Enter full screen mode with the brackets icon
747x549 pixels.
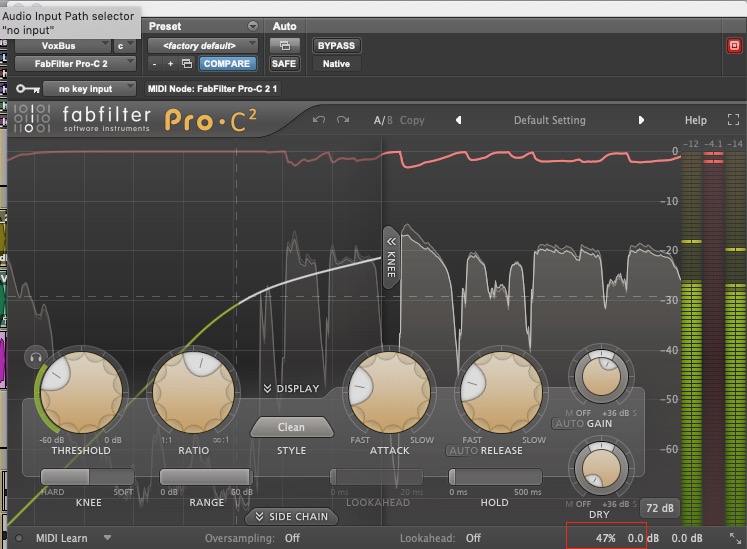pyautogui.click(x=733, y=120)
